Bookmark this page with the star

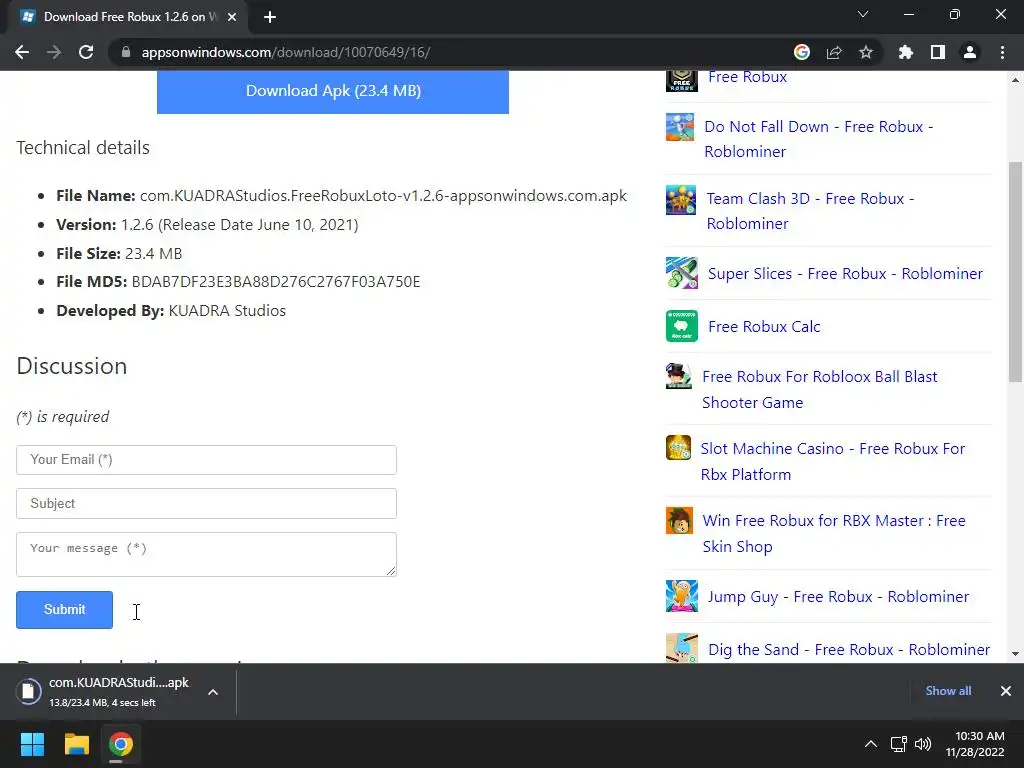[866, 52]
